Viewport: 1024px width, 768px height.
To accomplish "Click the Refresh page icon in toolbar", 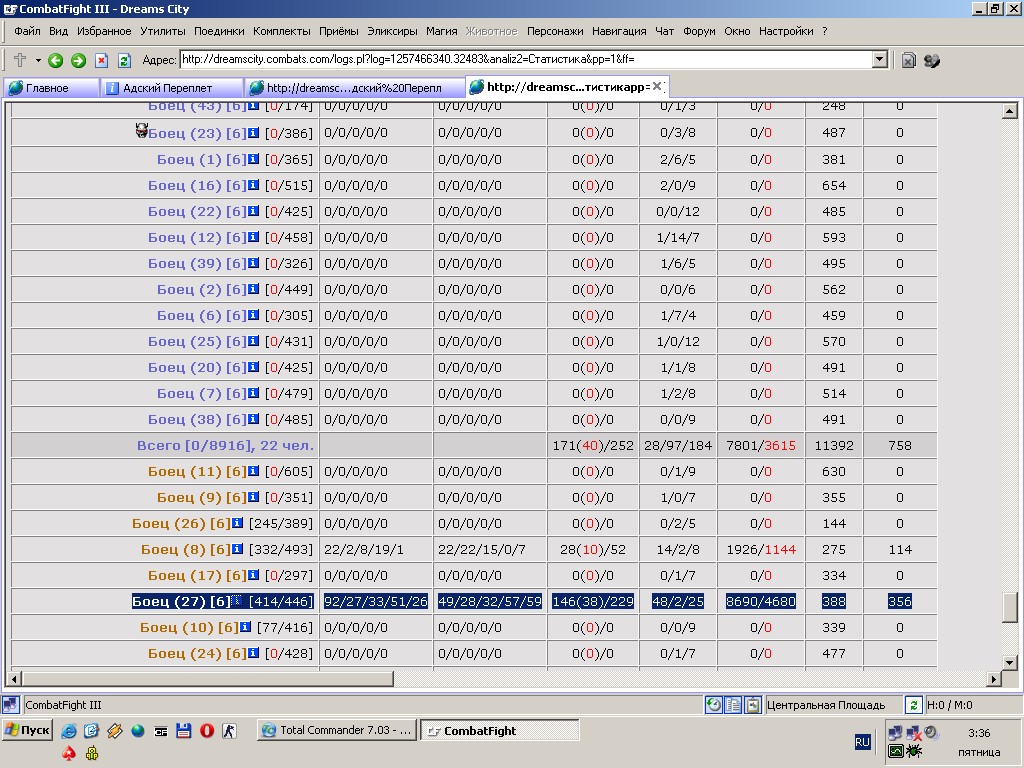I will pyautogui.click(x=124, y=61).
